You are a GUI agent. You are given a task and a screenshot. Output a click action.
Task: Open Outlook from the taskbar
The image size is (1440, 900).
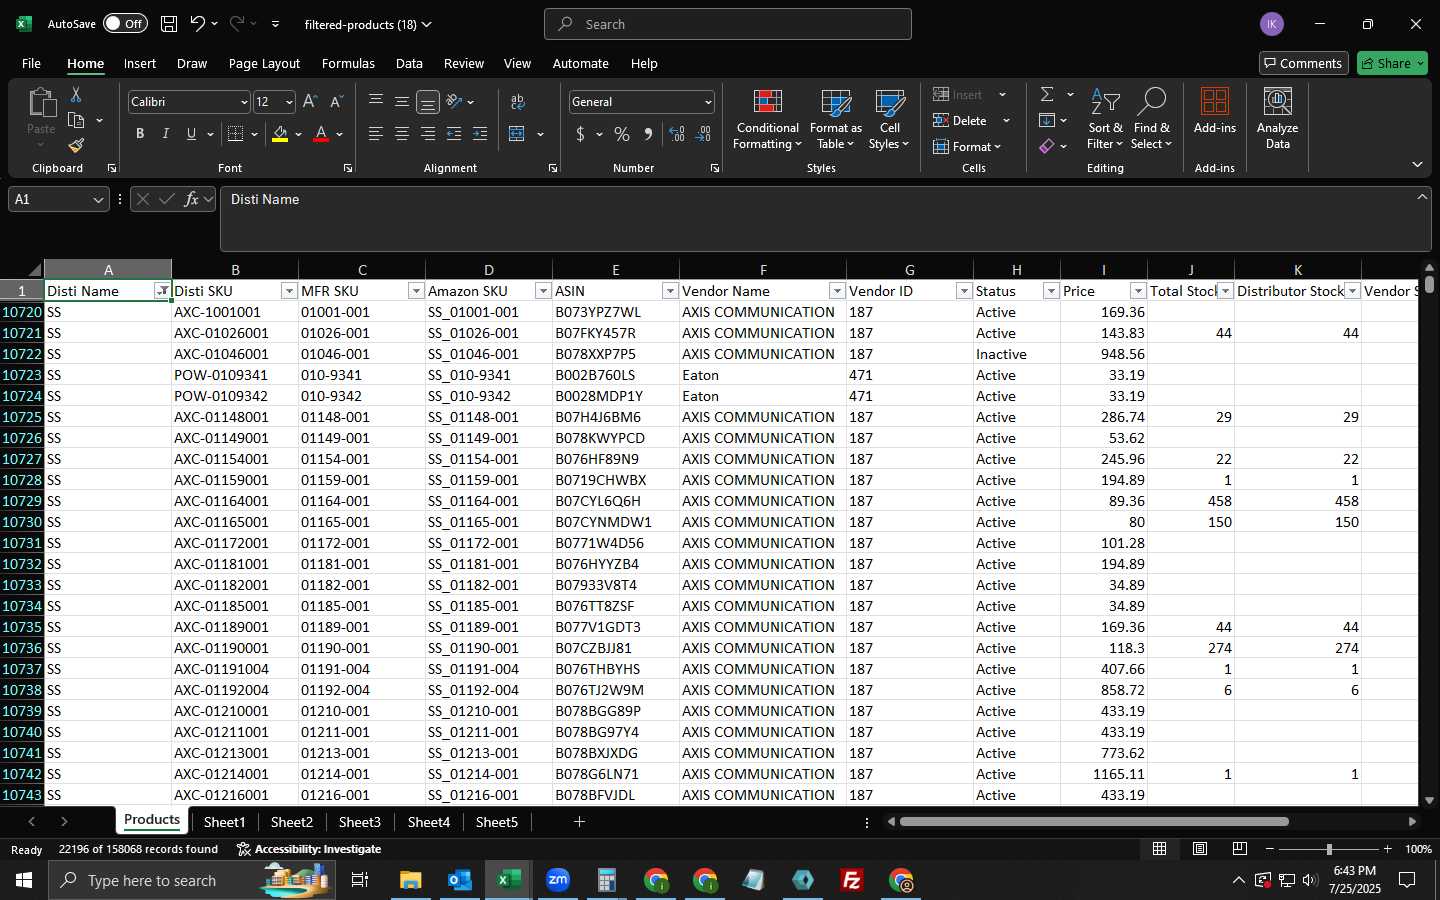coord(460,880)
